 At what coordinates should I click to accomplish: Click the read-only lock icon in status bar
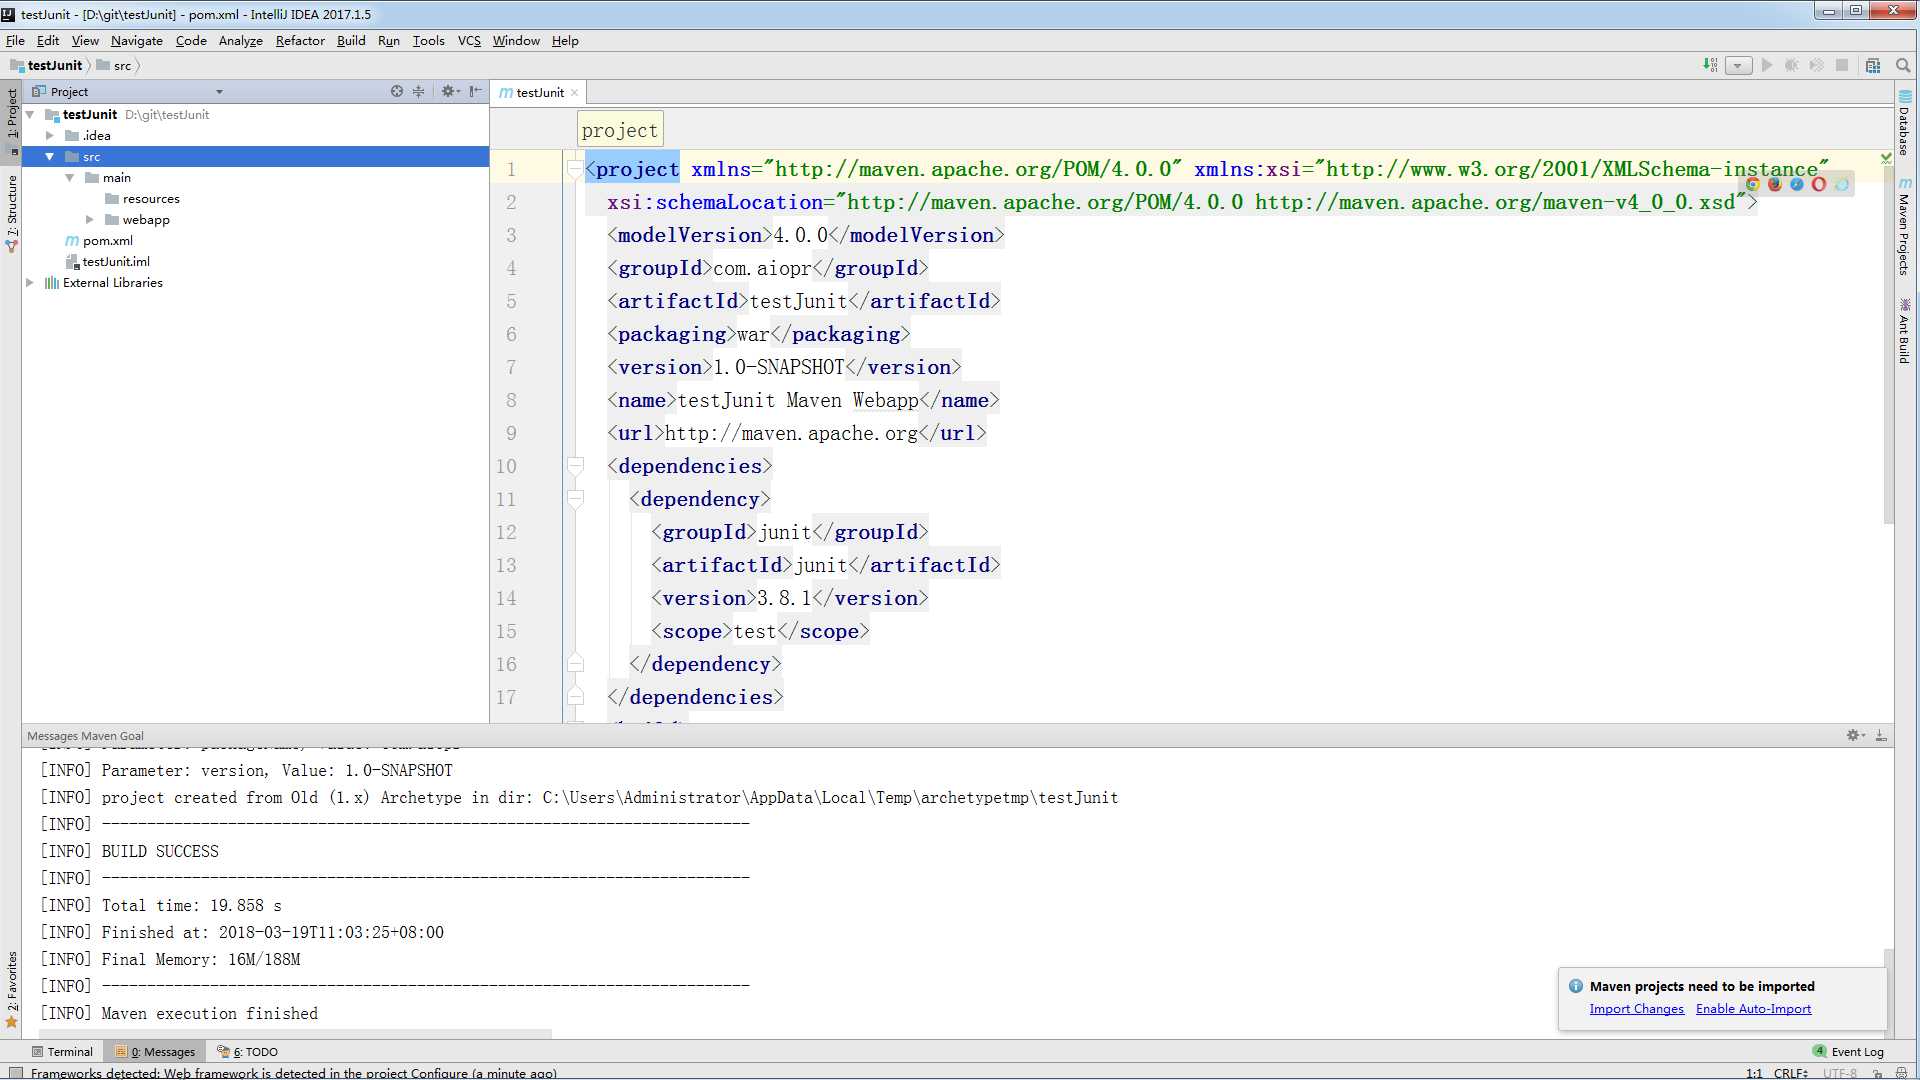click(1878, 1073)
